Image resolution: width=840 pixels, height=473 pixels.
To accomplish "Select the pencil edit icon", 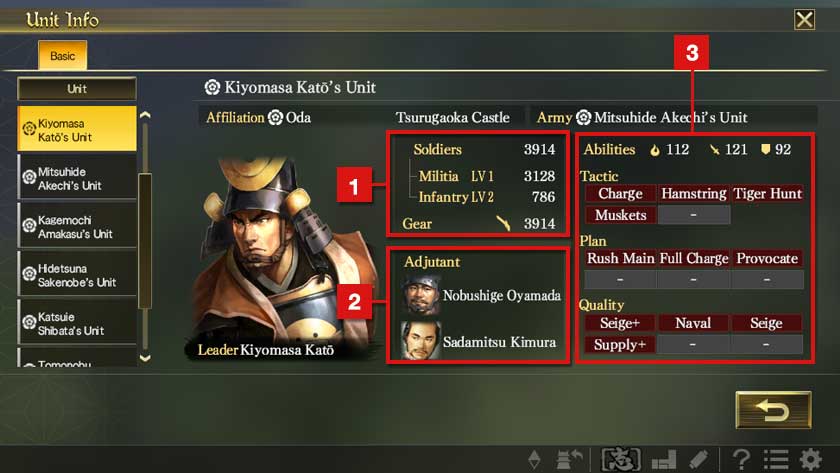I will tap(698, 459).
